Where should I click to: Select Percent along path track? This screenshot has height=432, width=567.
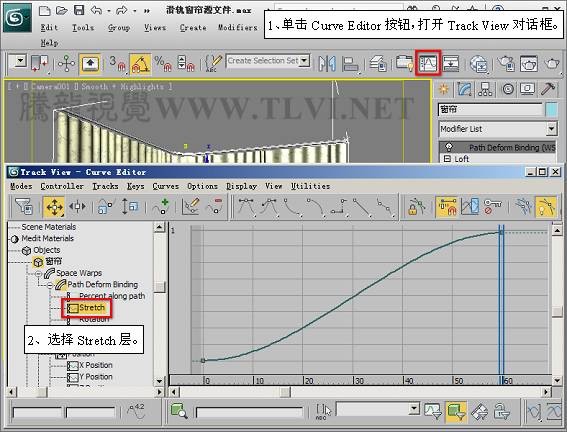(x=112, y=296)
